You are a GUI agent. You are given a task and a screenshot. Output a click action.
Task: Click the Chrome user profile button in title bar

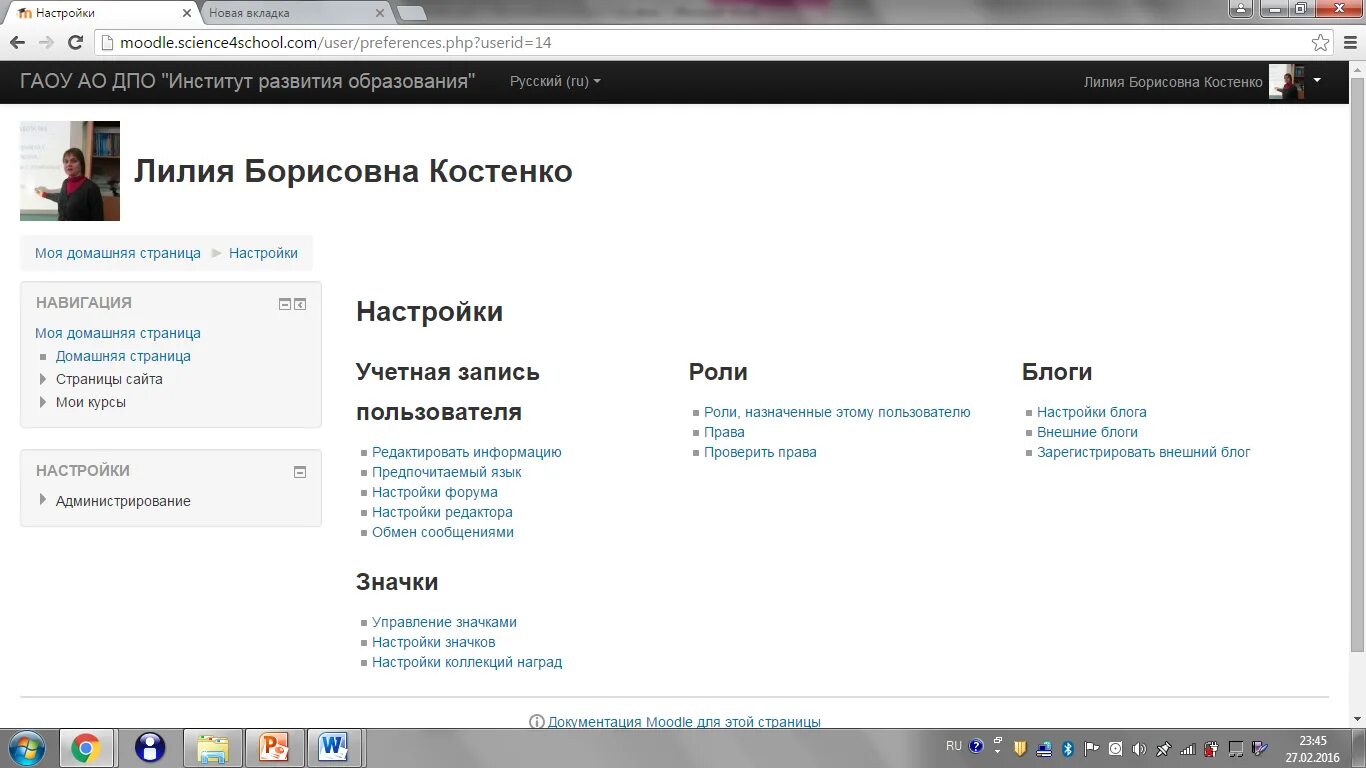tap(1241, 9)
